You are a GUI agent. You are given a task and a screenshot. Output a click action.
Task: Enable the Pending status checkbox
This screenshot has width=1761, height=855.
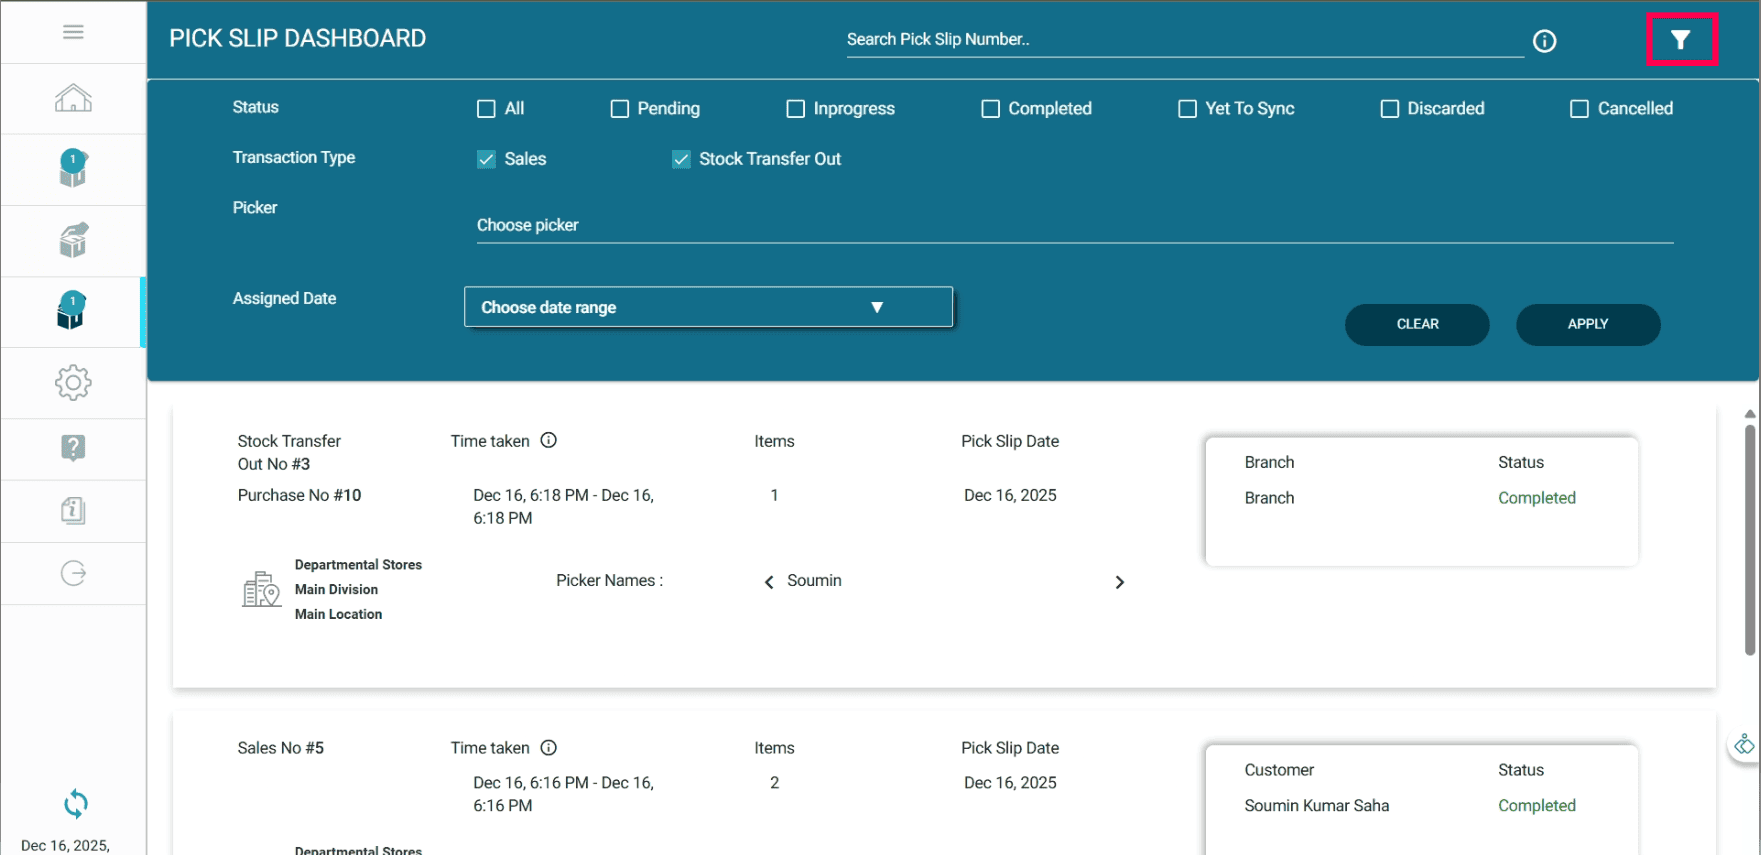tap(620, 109)
